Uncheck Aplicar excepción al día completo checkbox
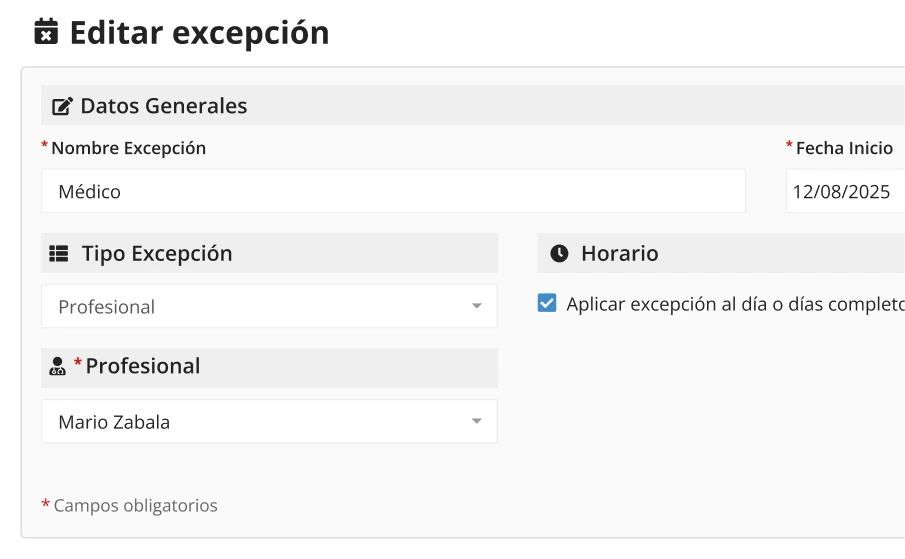The width and height of the screenshot is (905, 559). 547,303
